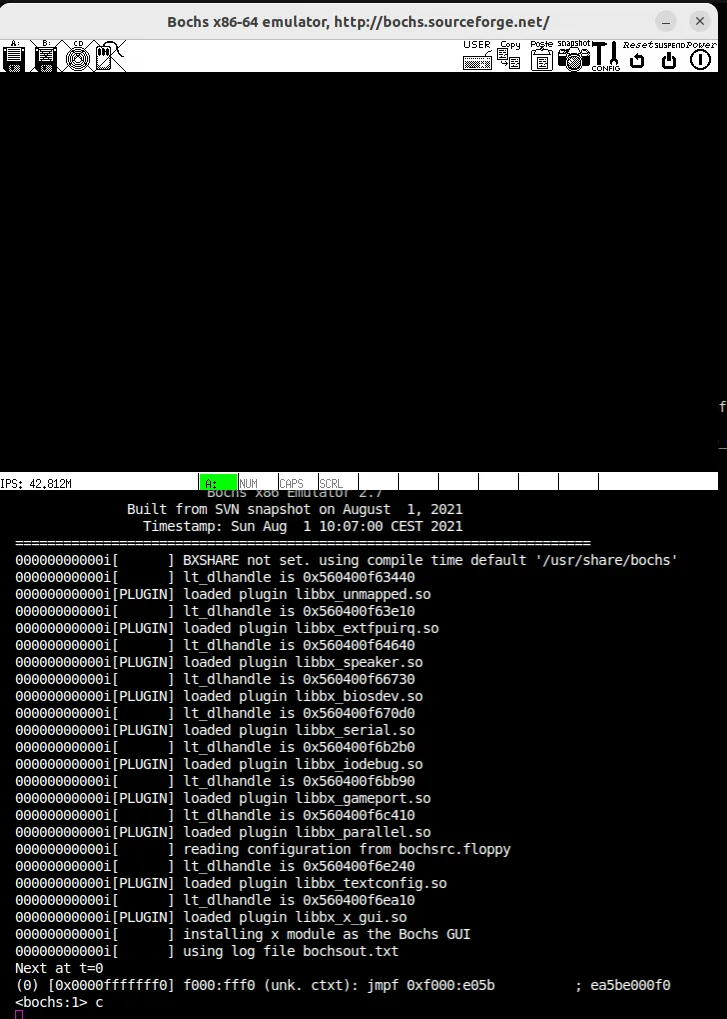Image resolution: width=727 pixels, height=1019 pixels.
Task: Click the Suspend emulator button
Action: click(x=669, y=56)
